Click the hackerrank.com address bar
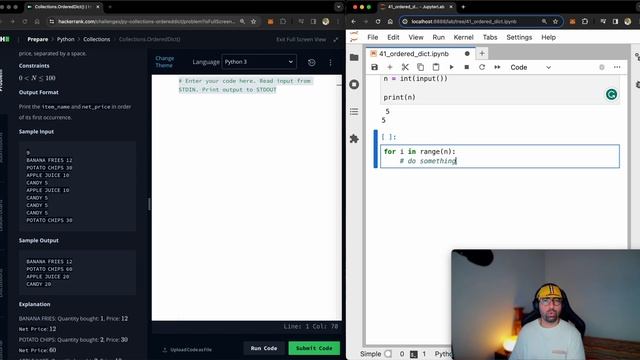Screen dimensions: 640x360 tap(146, 21)
